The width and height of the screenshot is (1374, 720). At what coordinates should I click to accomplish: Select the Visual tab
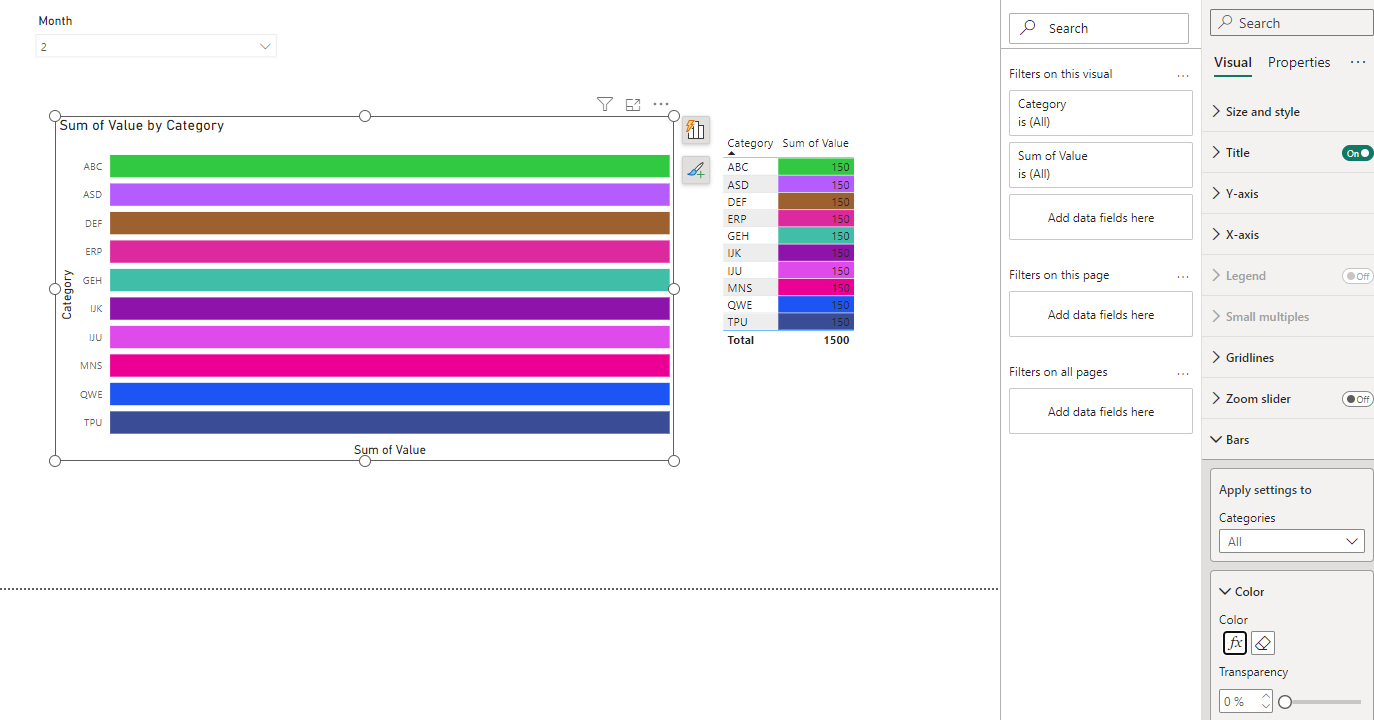(1232, 62)
